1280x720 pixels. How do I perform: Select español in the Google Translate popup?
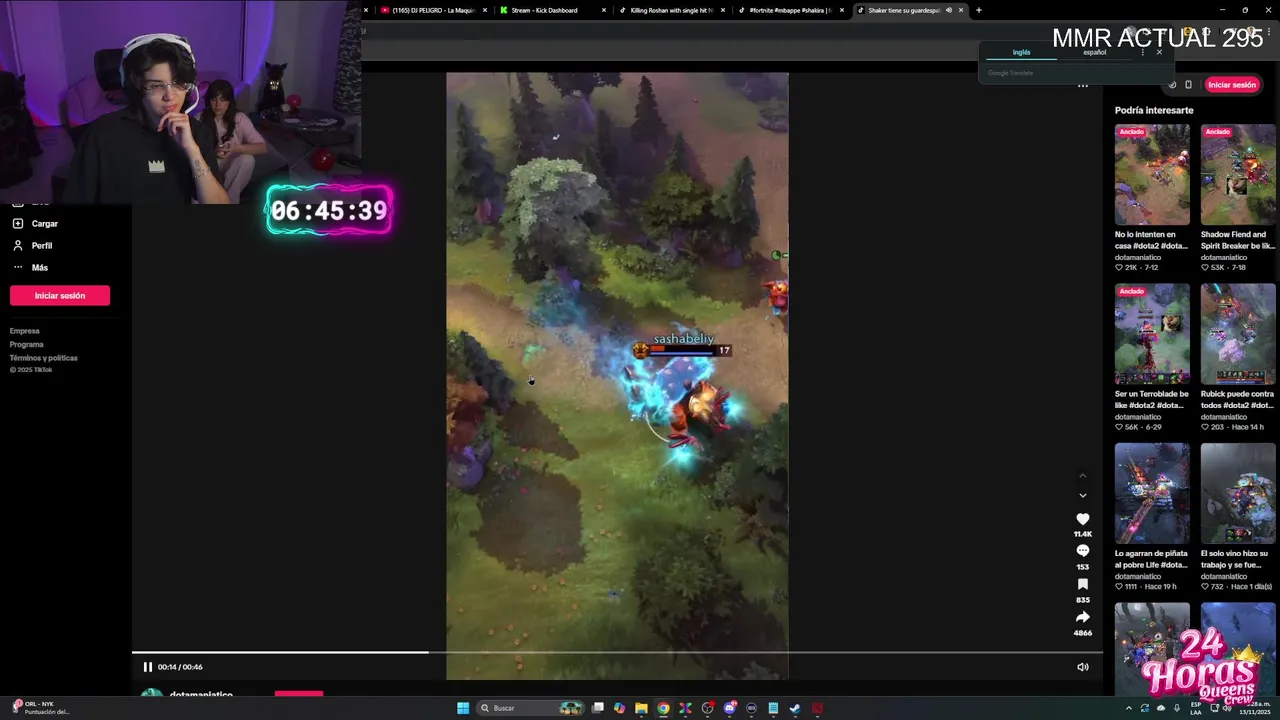(x=1094, y=52)
